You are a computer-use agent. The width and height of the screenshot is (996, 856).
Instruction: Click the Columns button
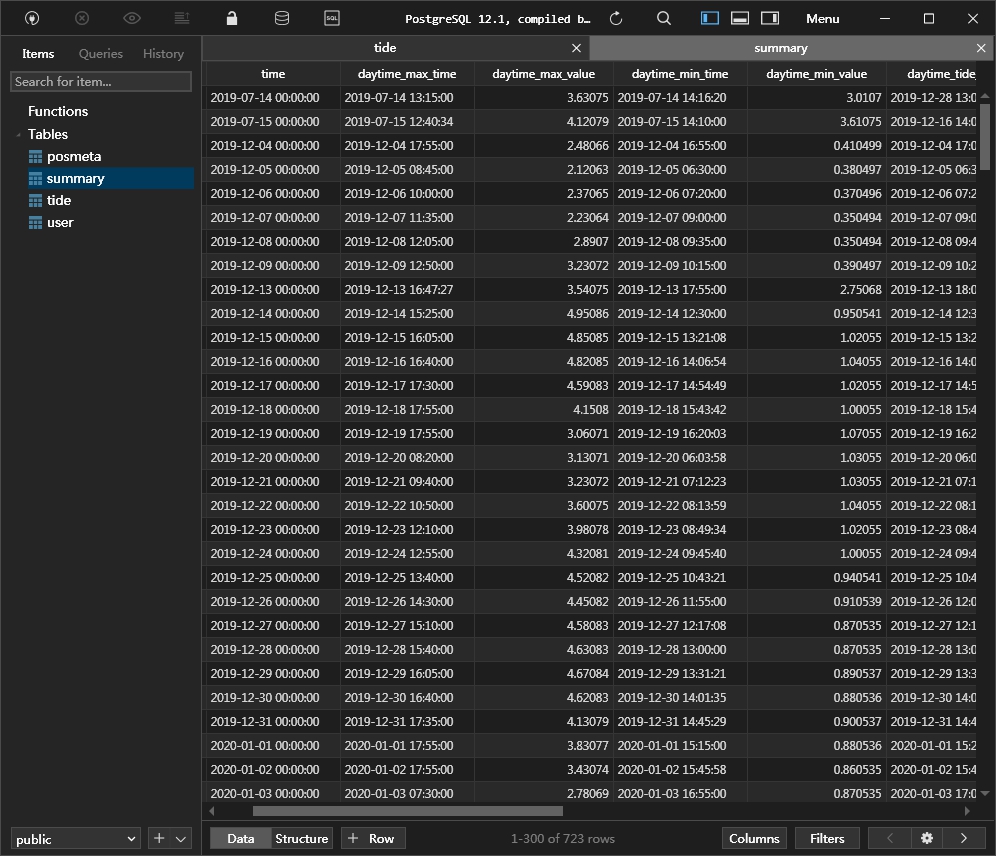(x=754, y=838)
